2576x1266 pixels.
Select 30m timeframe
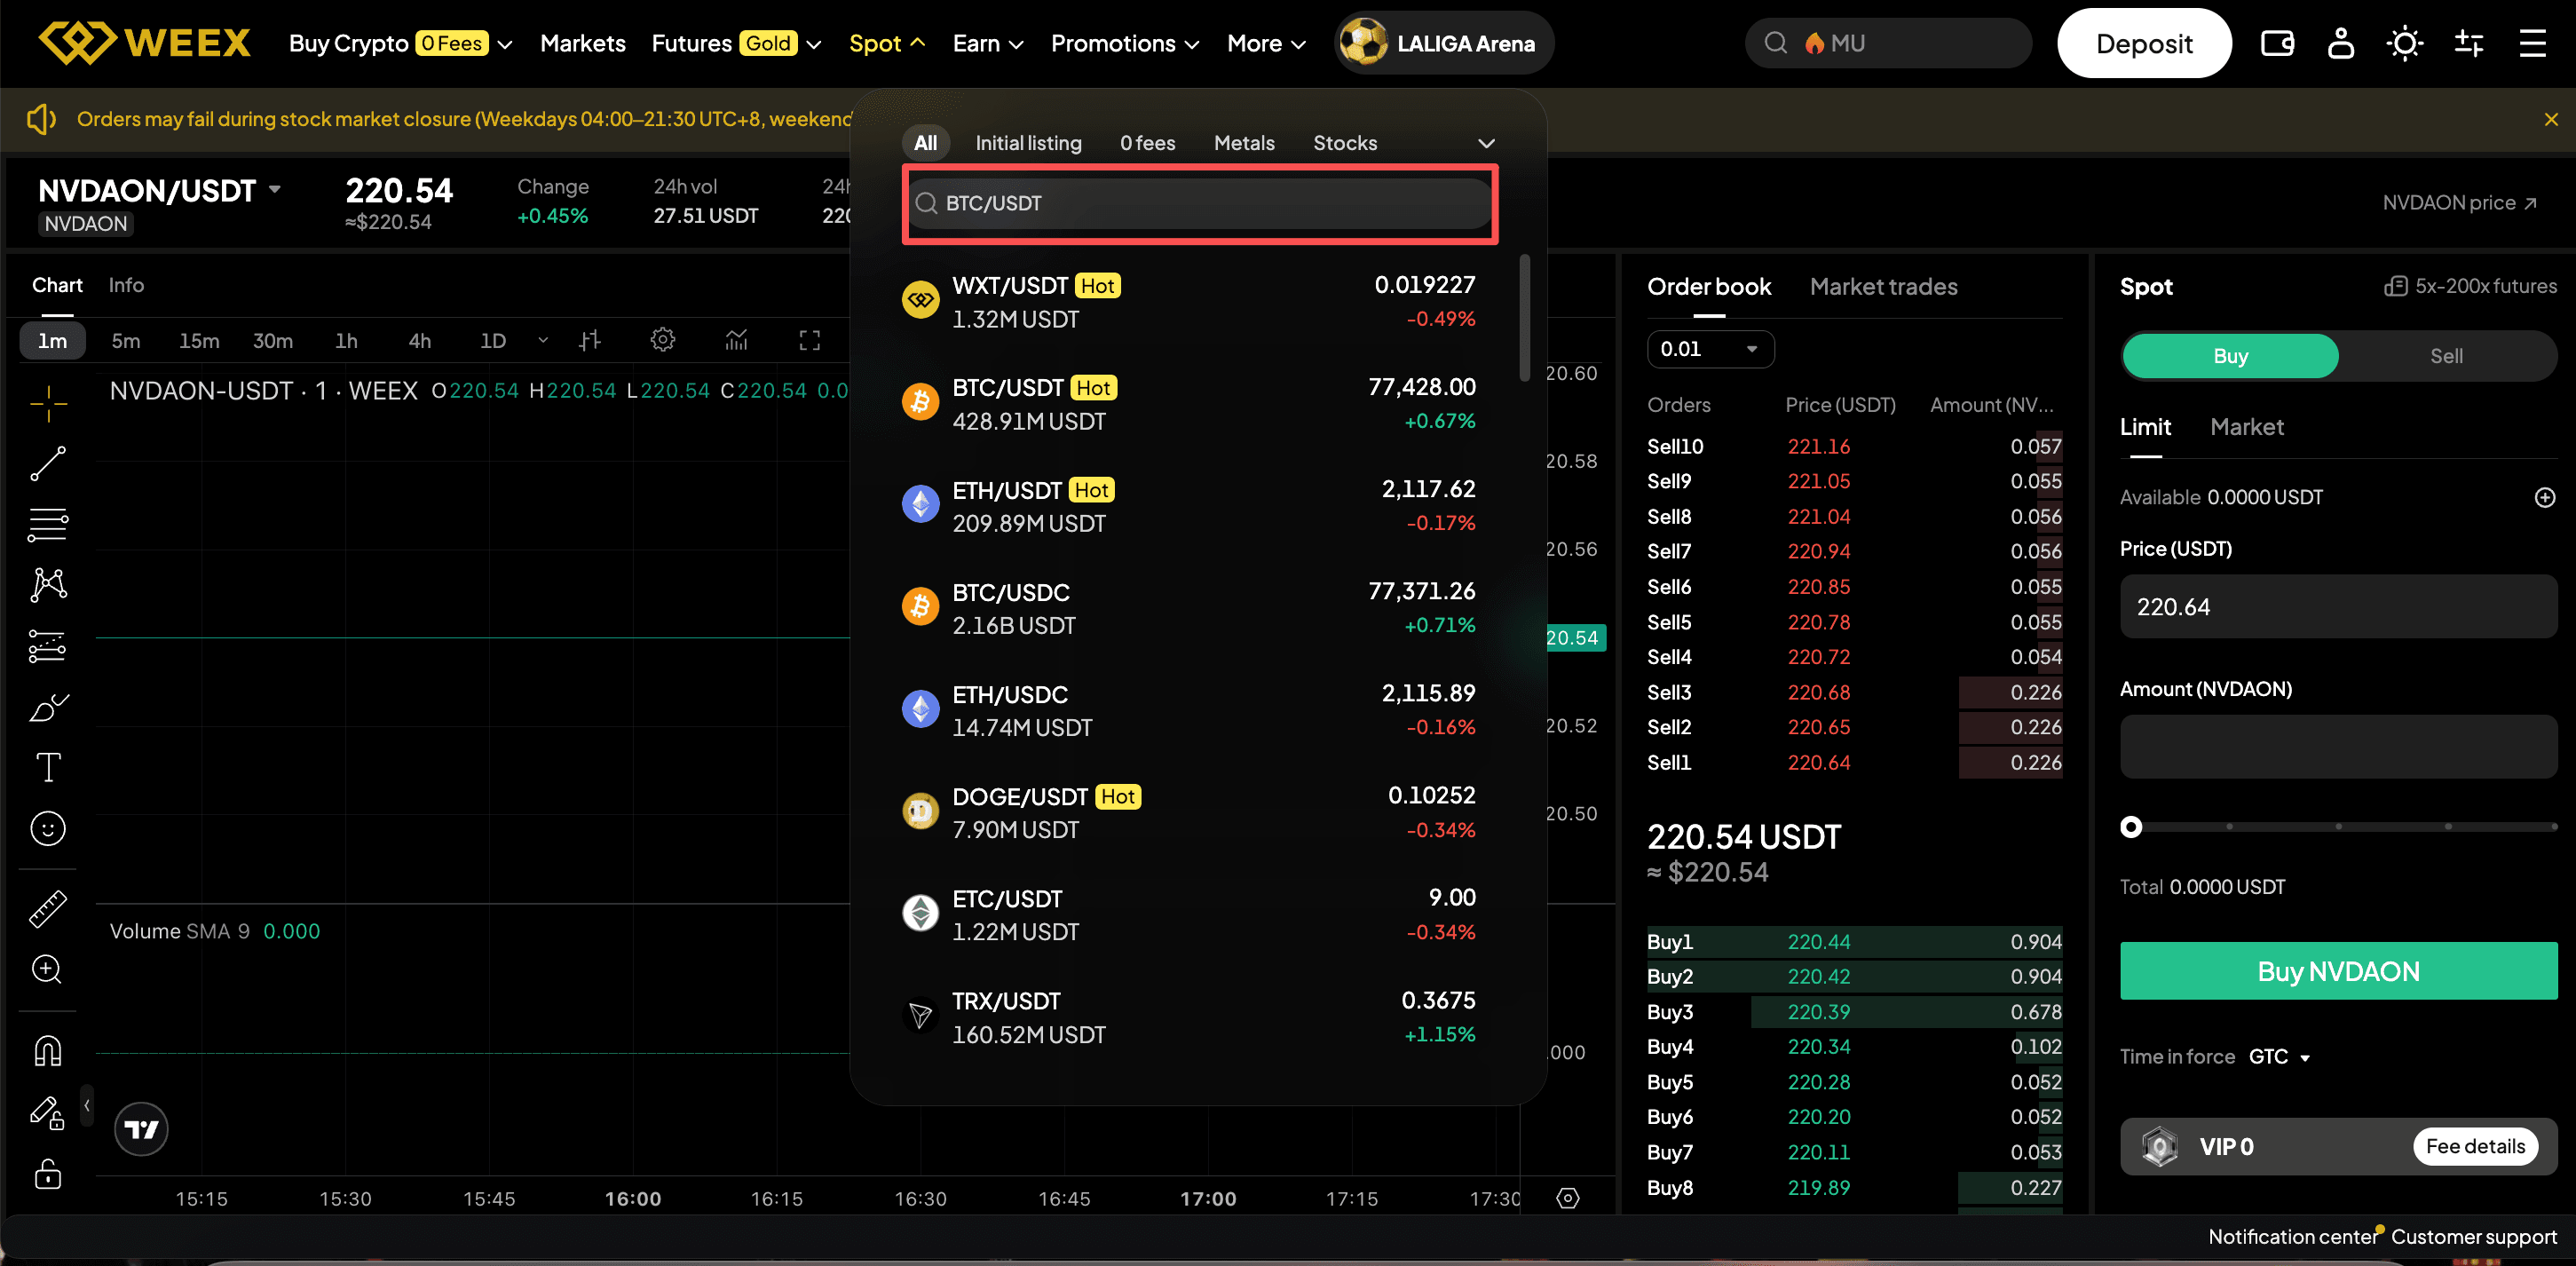[272, 340]
